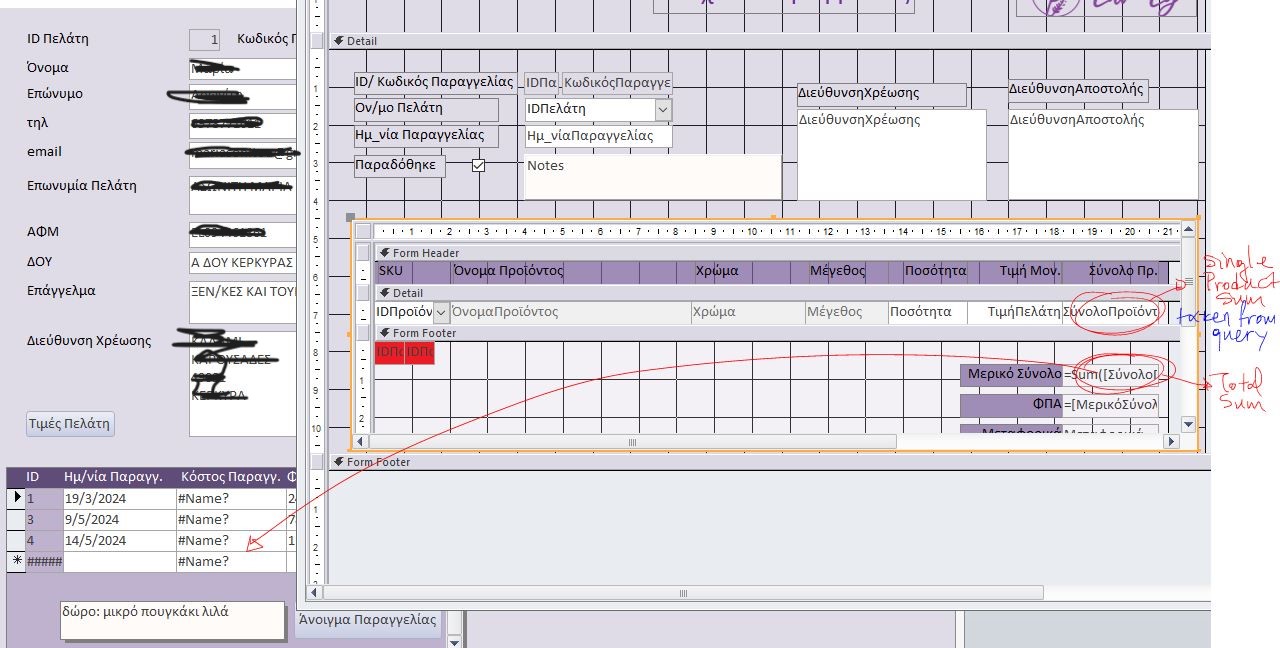Click the Άνοιγμα Παραγγελίας button
Viewport: 1280px width, 648px height.
tap(369, 620)
